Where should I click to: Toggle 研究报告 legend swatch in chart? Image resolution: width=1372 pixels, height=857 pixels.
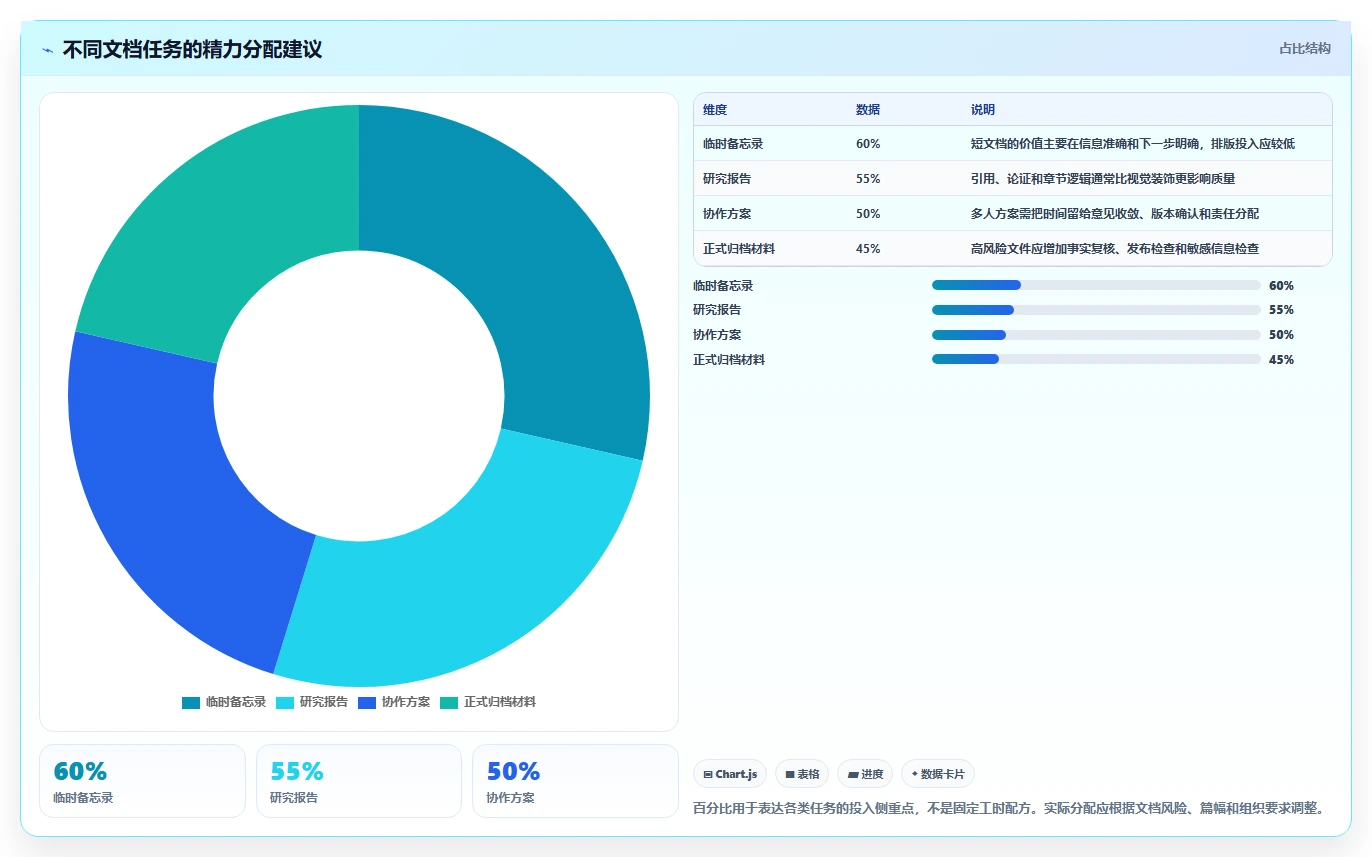[284, 702]
